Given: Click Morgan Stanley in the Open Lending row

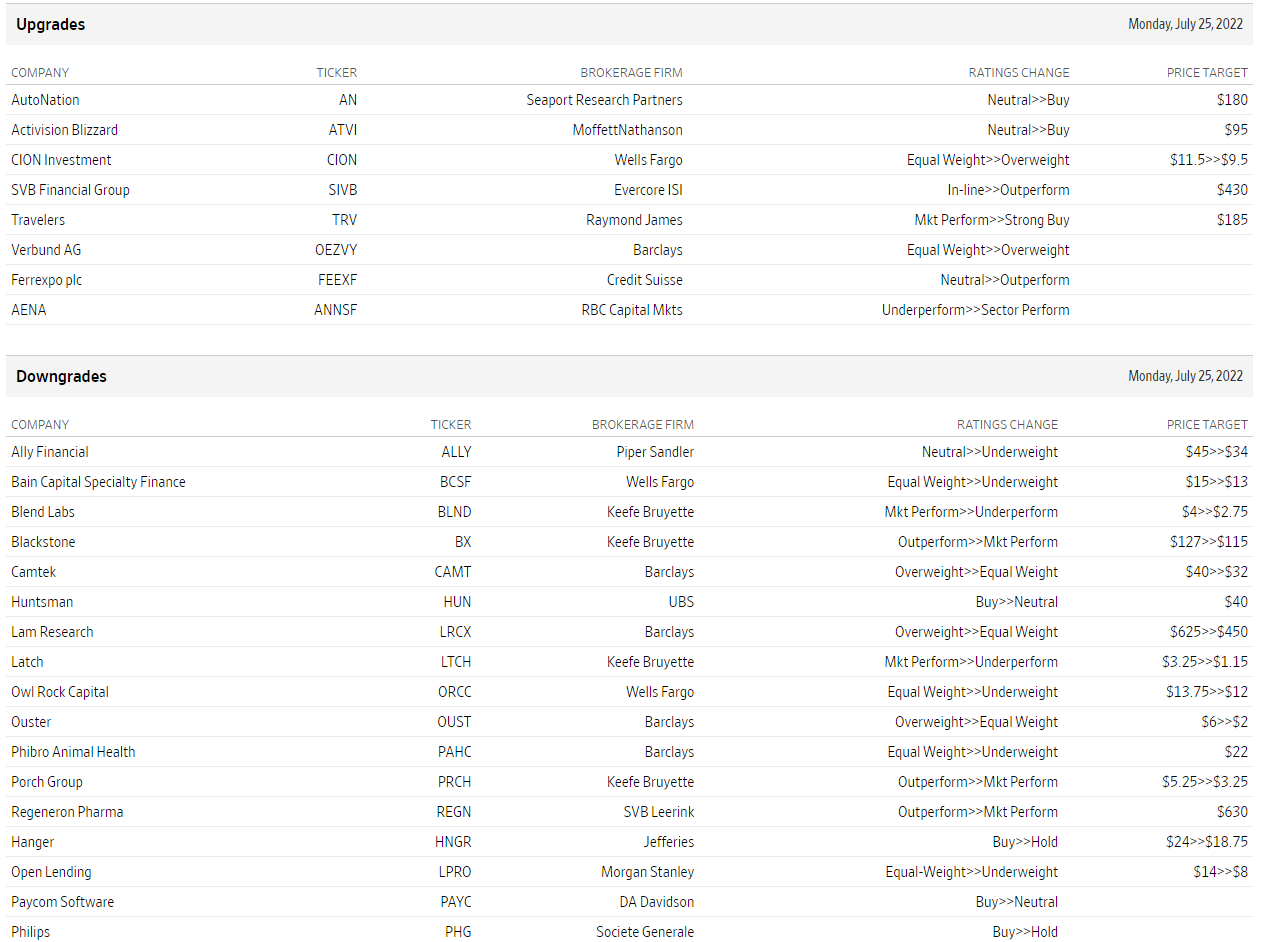Looking at the screenshot, I should (647, 872).
